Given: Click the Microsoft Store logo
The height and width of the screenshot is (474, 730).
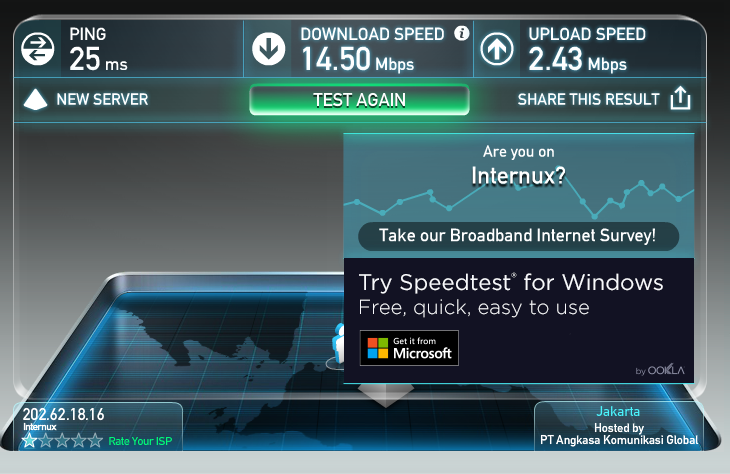Looking at the screenshot, I should coord(378,348).
